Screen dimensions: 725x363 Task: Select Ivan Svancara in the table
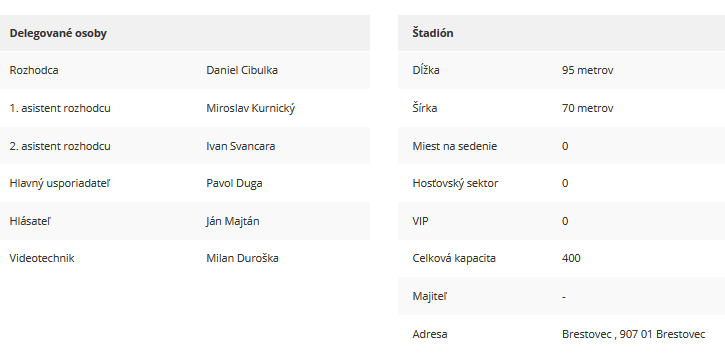tap(240, 146)
